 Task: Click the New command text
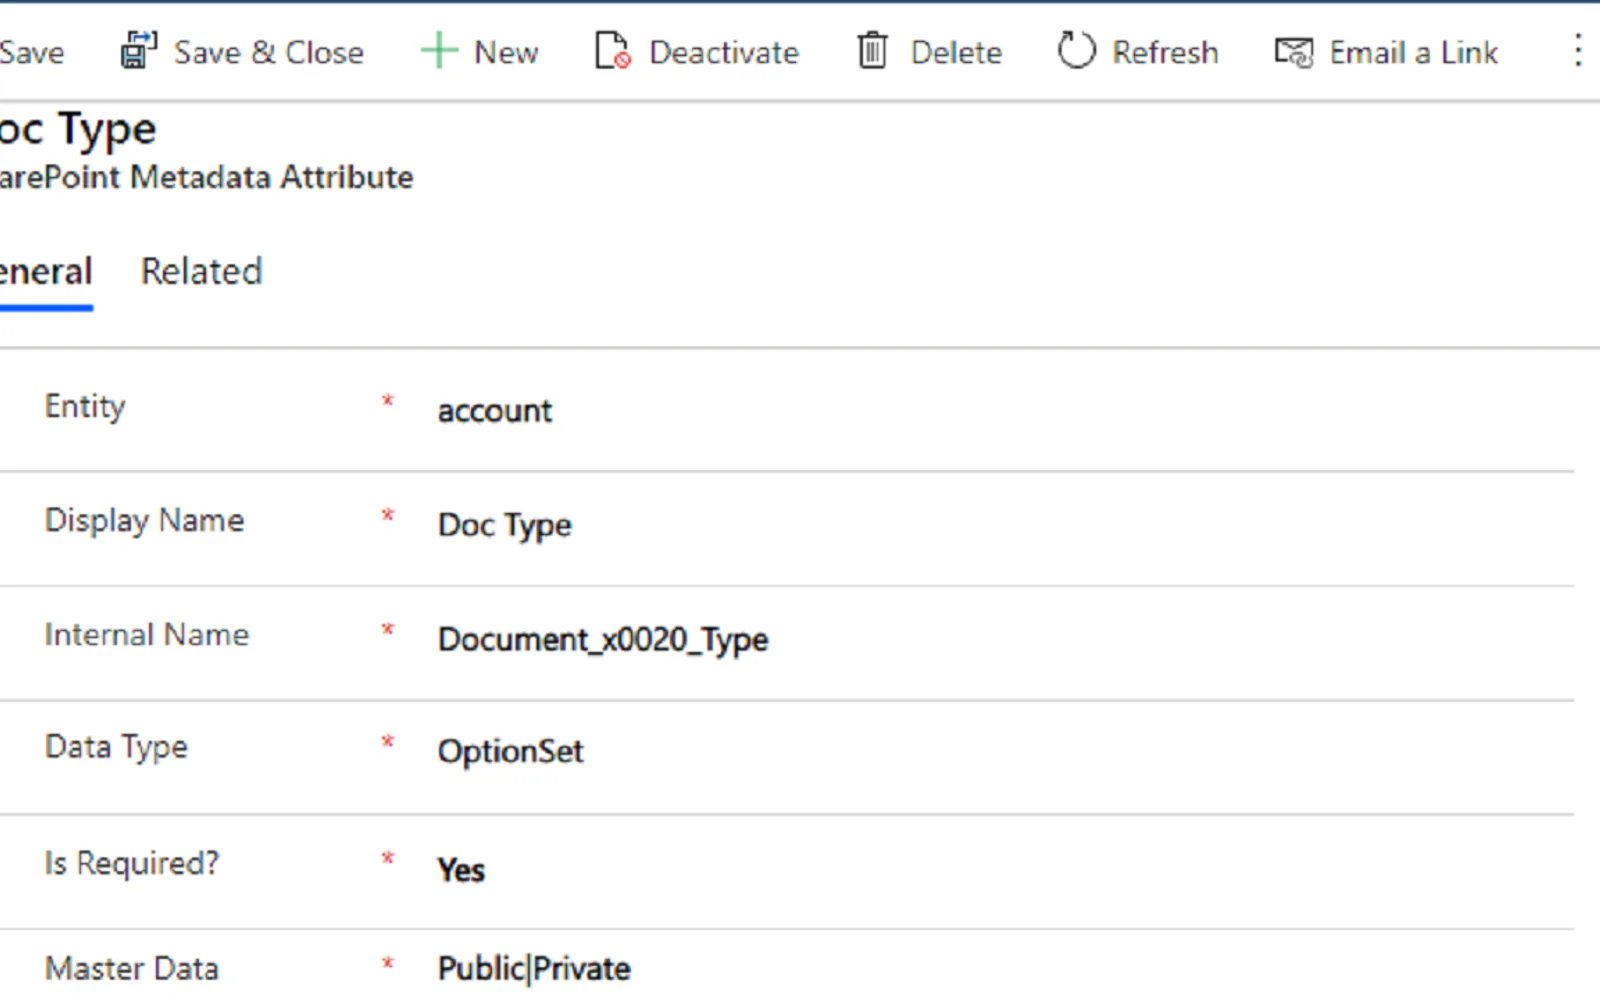506,52
